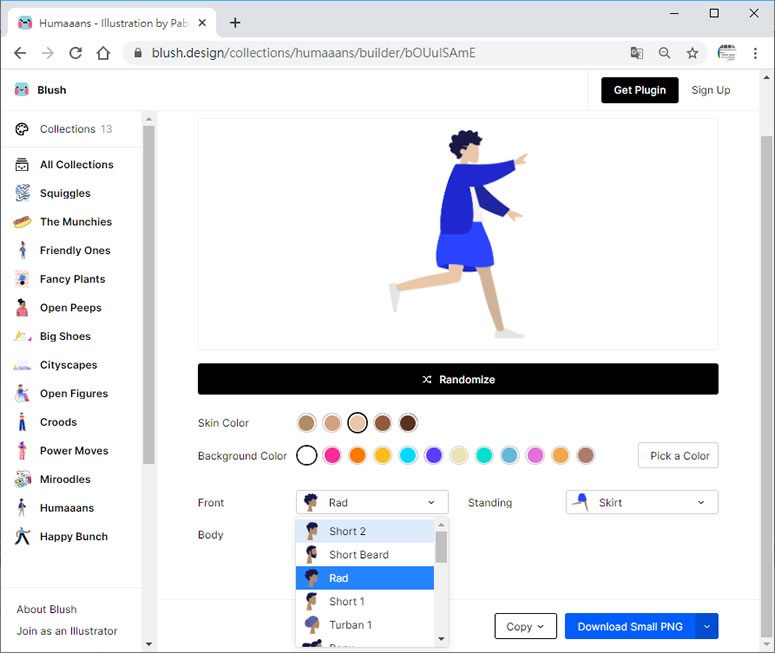Click the Open Peeps avatar icon
The height and width of the screenshot is (653, 775).
click(x=22, y=307)
